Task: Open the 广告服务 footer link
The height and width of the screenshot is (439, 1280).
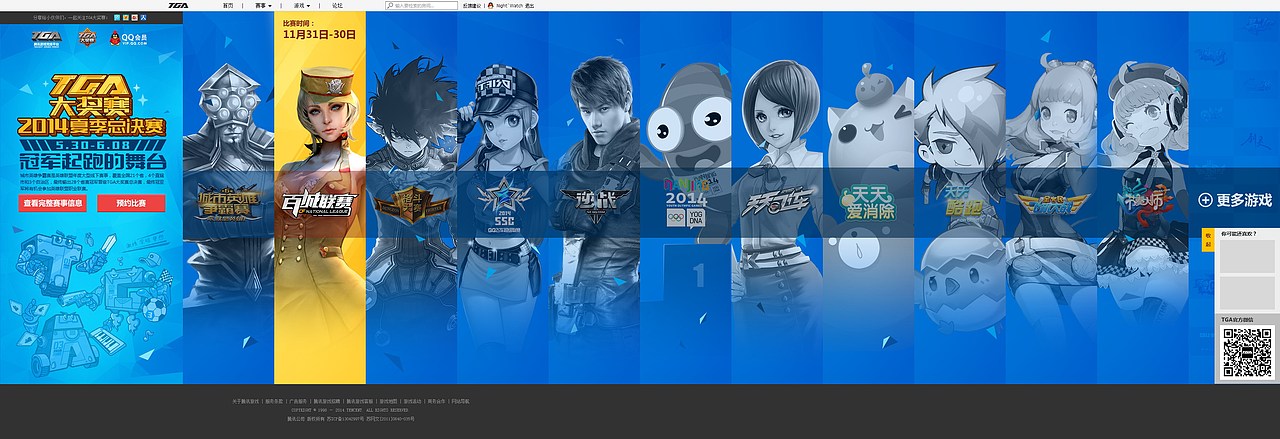Action: click(298, 401)
